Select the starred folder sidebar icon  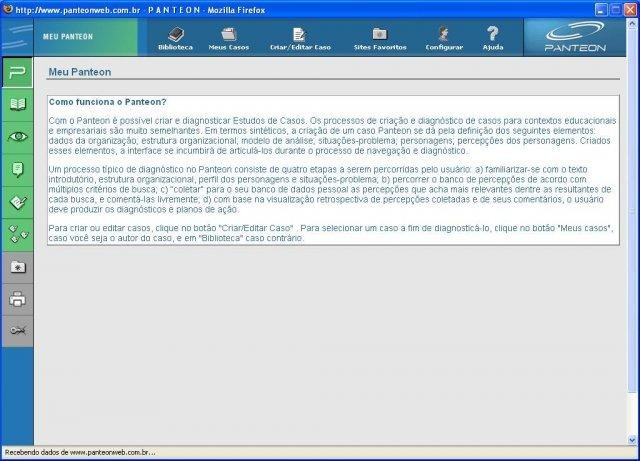(18, 267)
